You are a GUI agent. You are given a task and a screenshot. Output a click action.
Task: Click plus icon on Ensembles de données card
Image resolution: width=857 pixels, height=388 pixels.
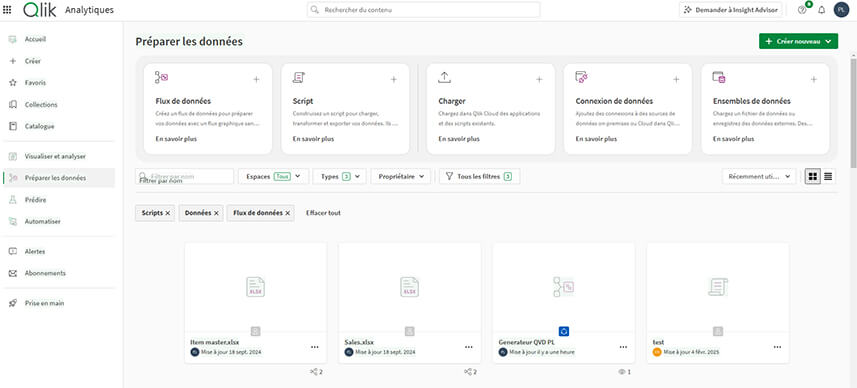click(x=814, y=80)
